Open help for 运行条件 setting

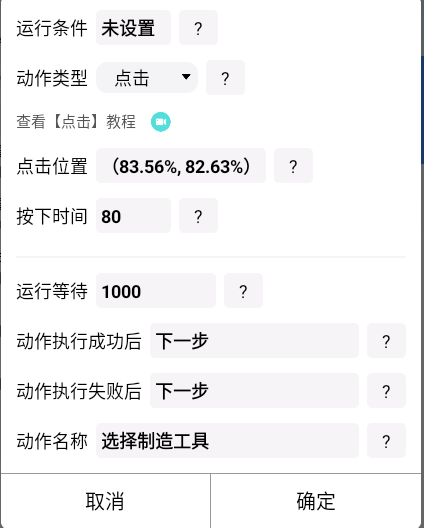pos(198,28)
